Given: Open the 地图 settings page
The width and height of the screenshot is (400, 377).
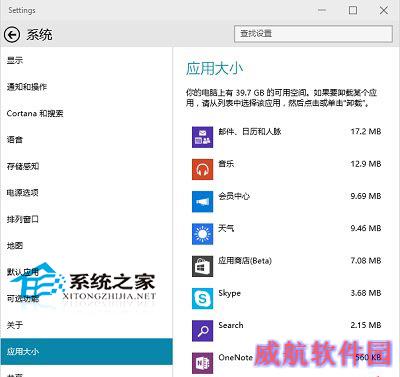Looking at the screenshot, I should (x=15, y=246).
